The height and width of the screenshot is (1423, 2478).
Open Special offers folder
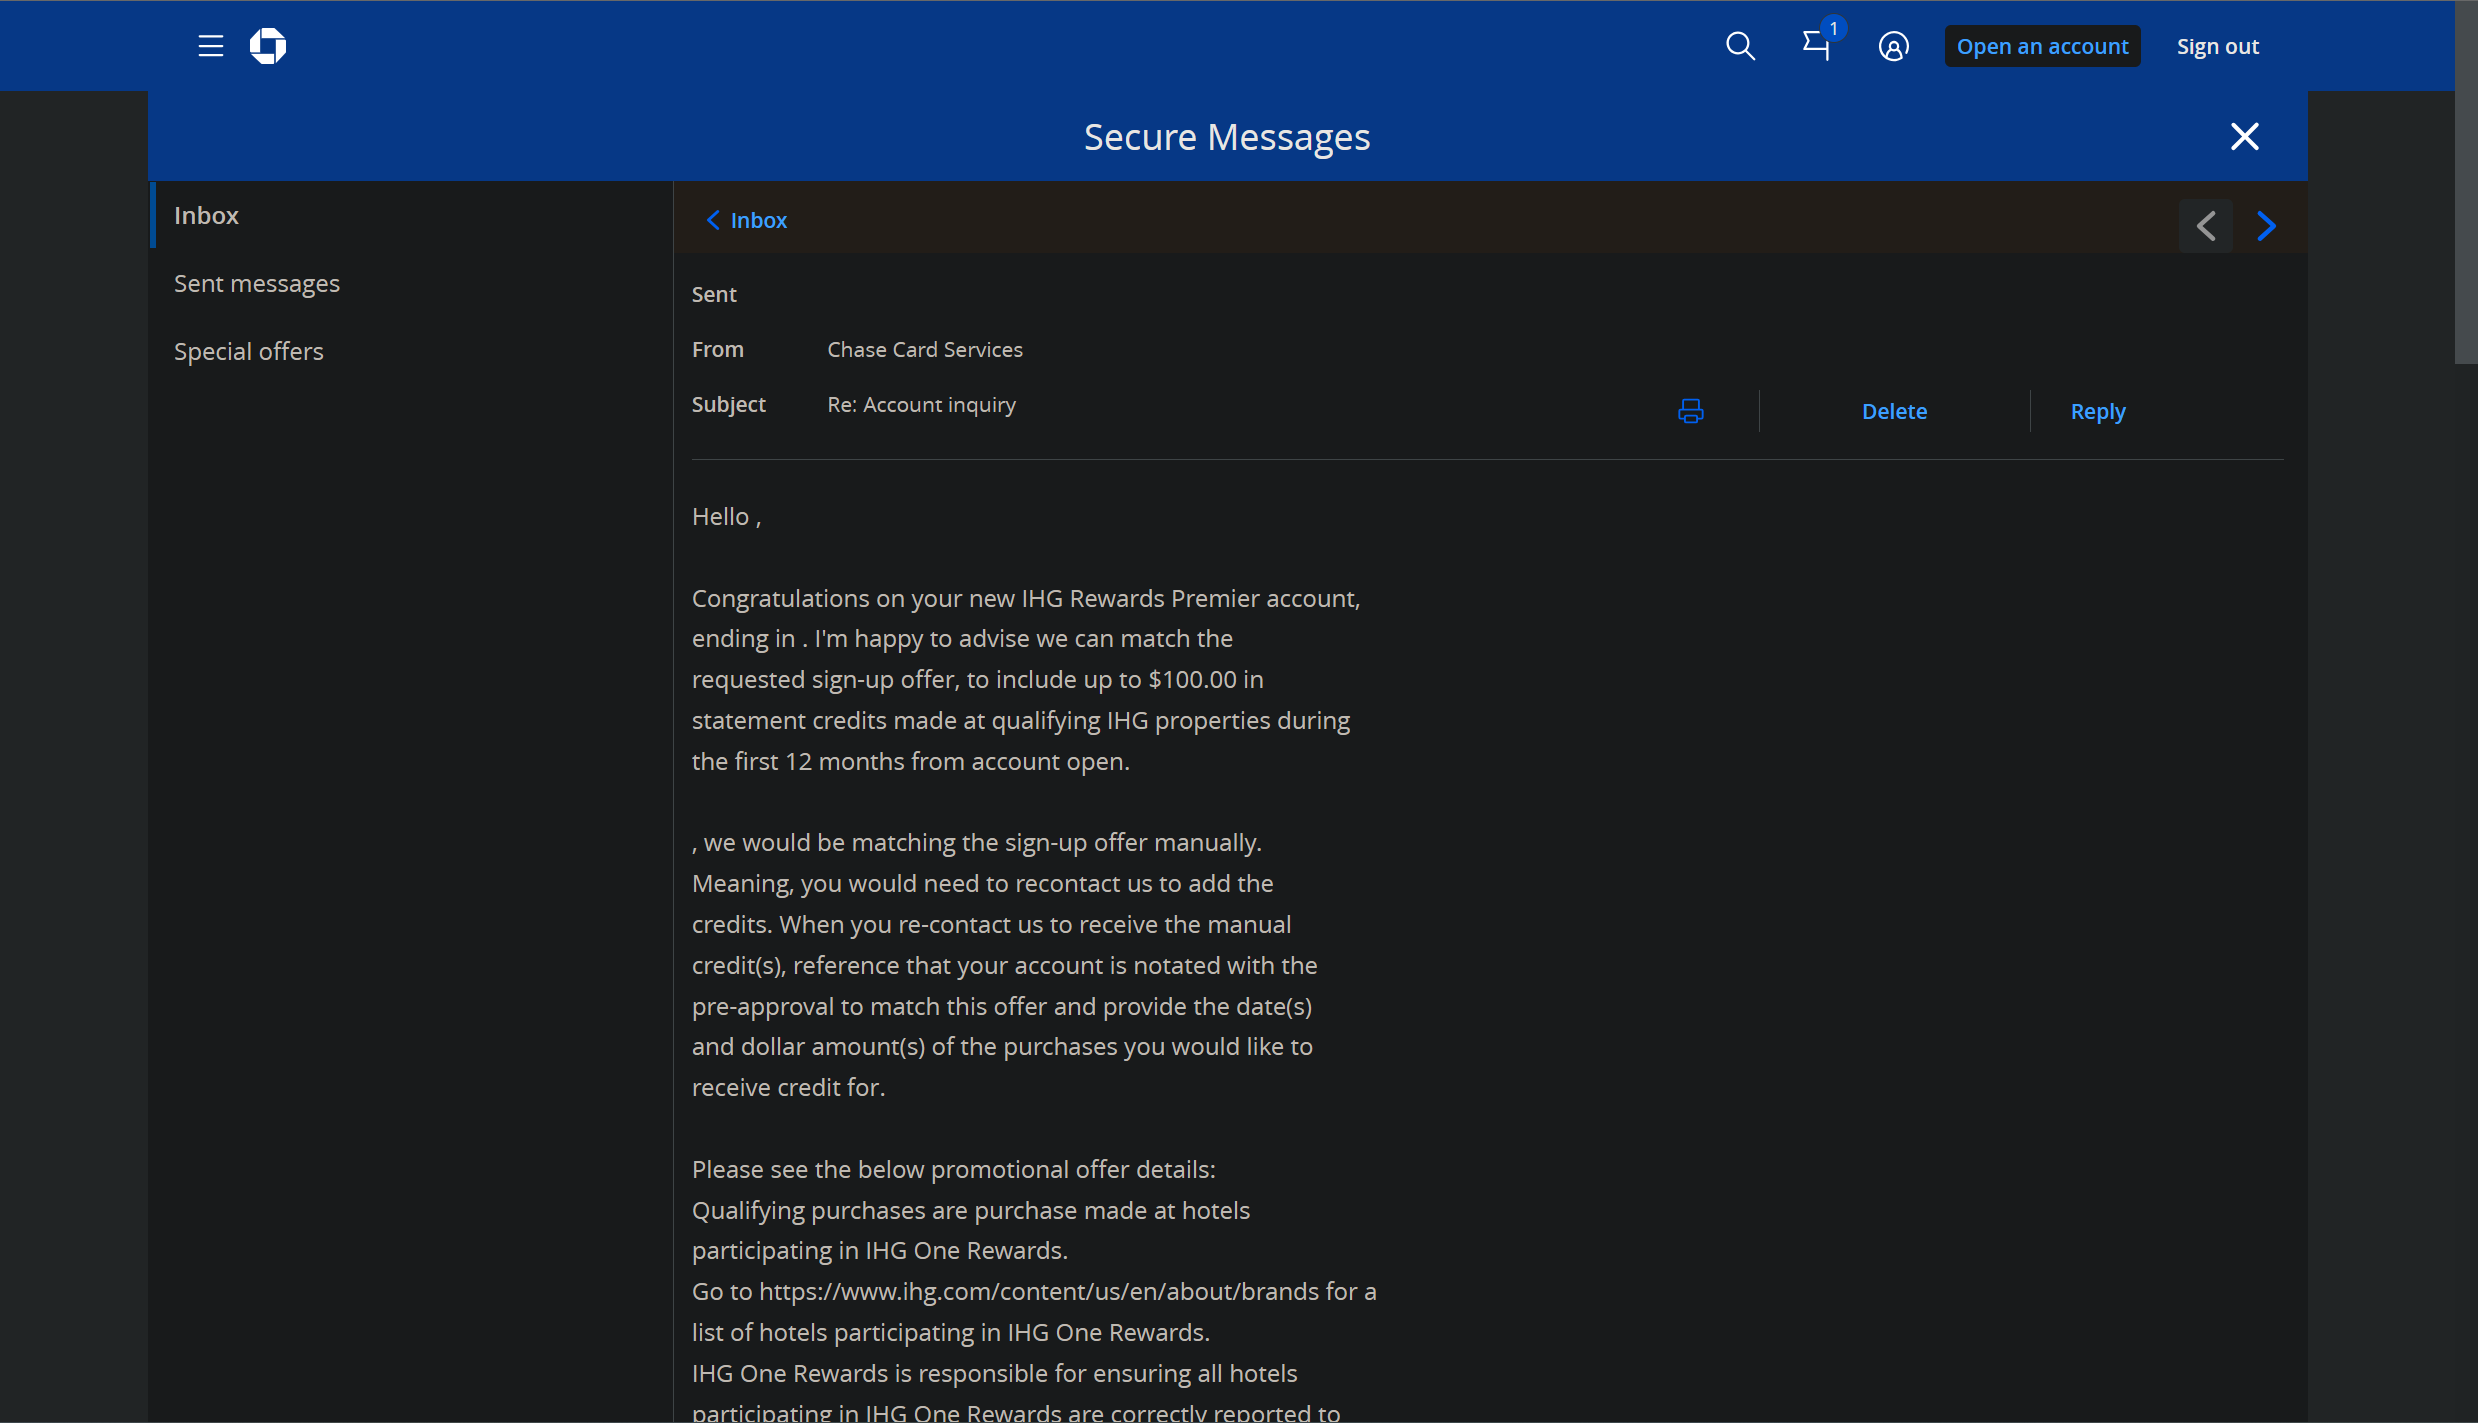[x=249, y=351]
